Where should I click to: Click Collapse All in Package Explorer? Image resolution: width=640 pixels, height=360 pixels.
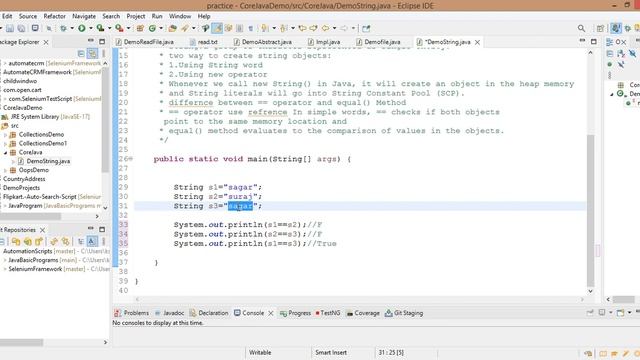pyautogui.click(x=81, y=53)
